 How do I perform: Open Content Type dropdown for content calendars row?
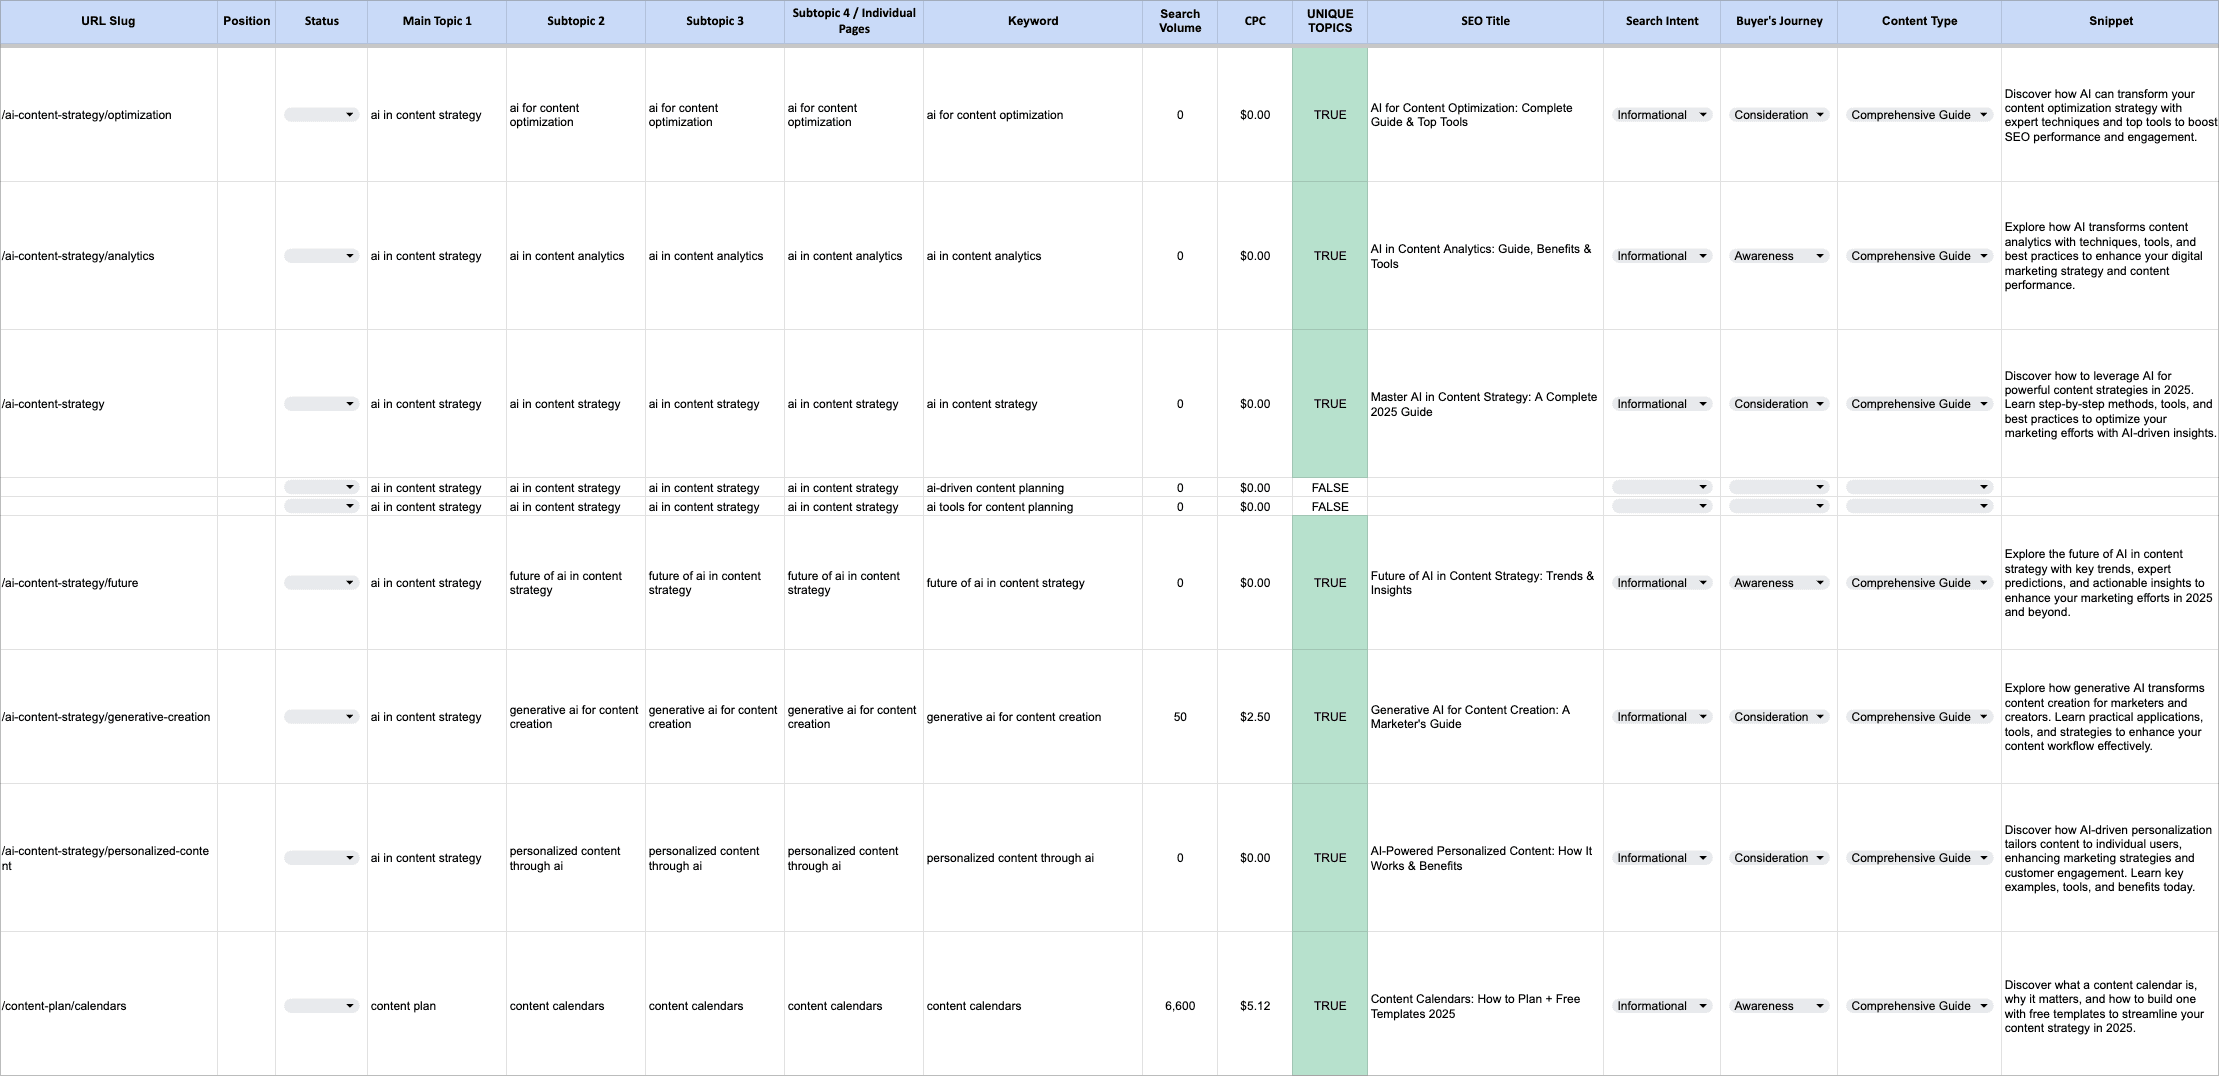coord(1918,1006)
